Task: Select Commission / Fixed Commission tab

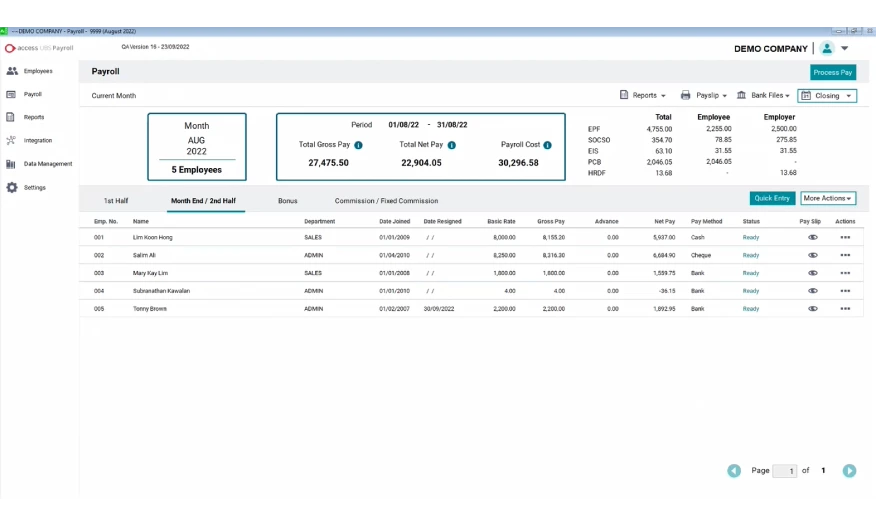Action: tap(386, 201)
